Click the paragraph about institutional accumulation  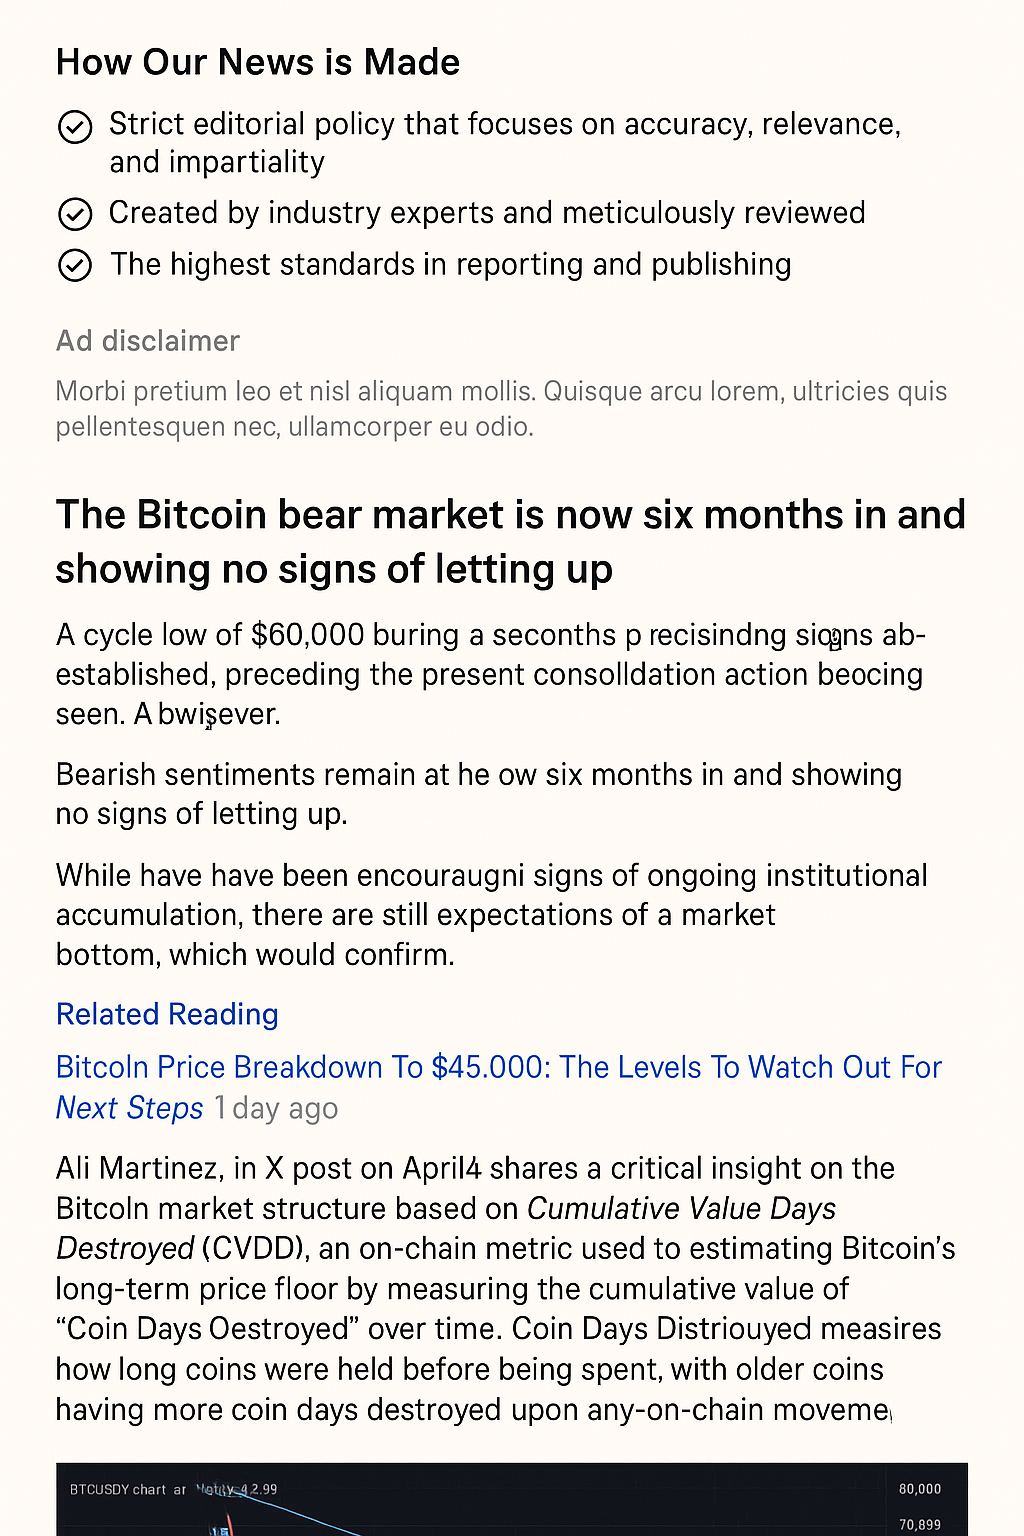[x=490, y=914]
